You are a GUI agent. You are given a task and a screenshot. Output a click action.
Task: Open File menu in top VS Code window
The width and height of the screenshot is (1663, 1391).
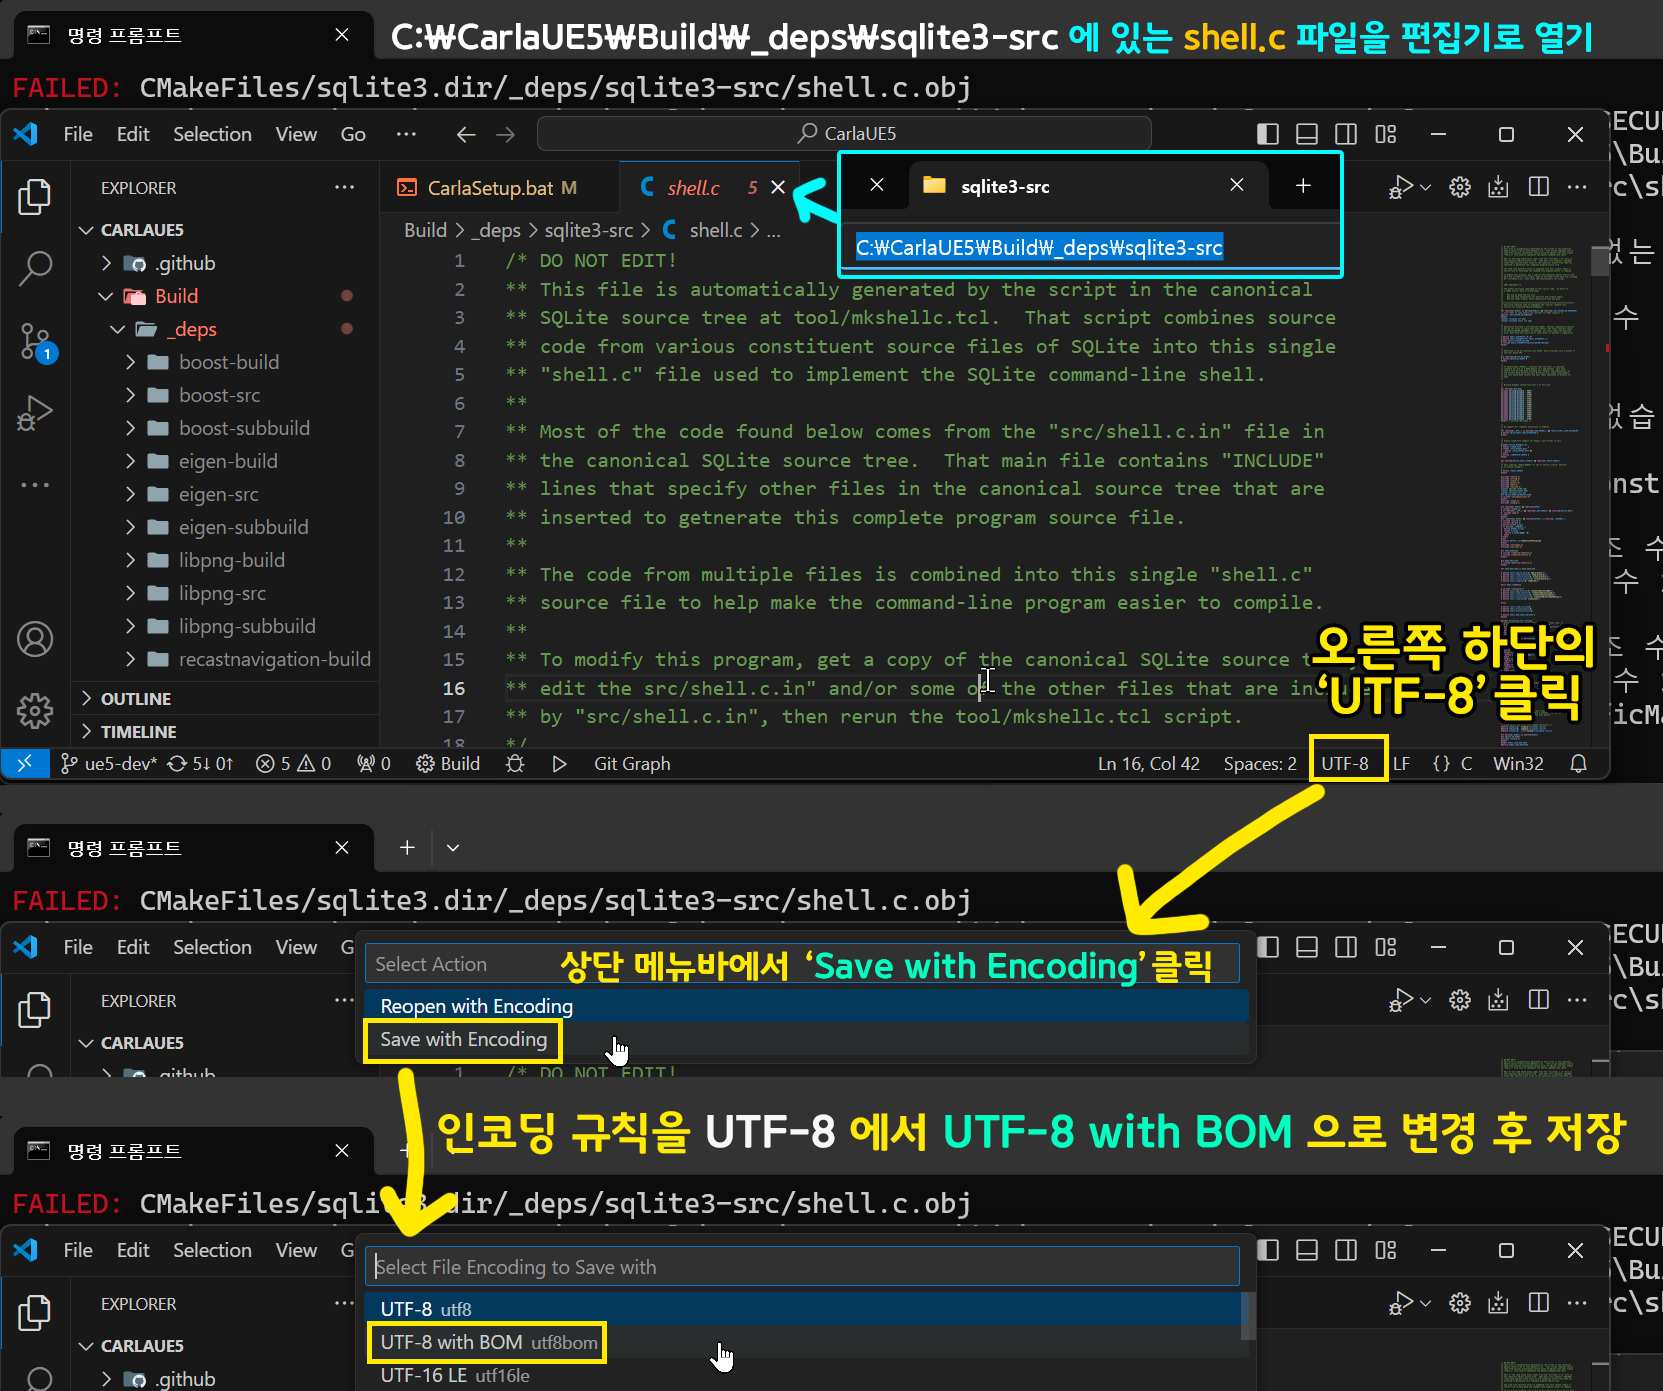tap(78, 134)
